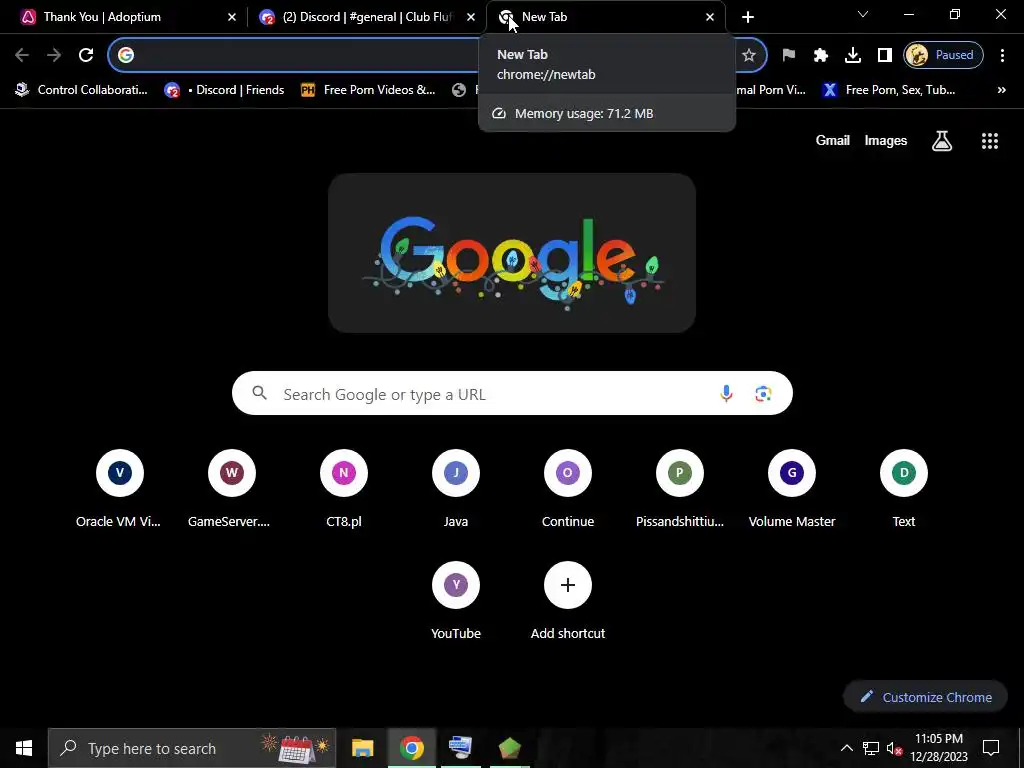Open the muted volume tray icon
The image size is (1024, 768).
point(894,748)
